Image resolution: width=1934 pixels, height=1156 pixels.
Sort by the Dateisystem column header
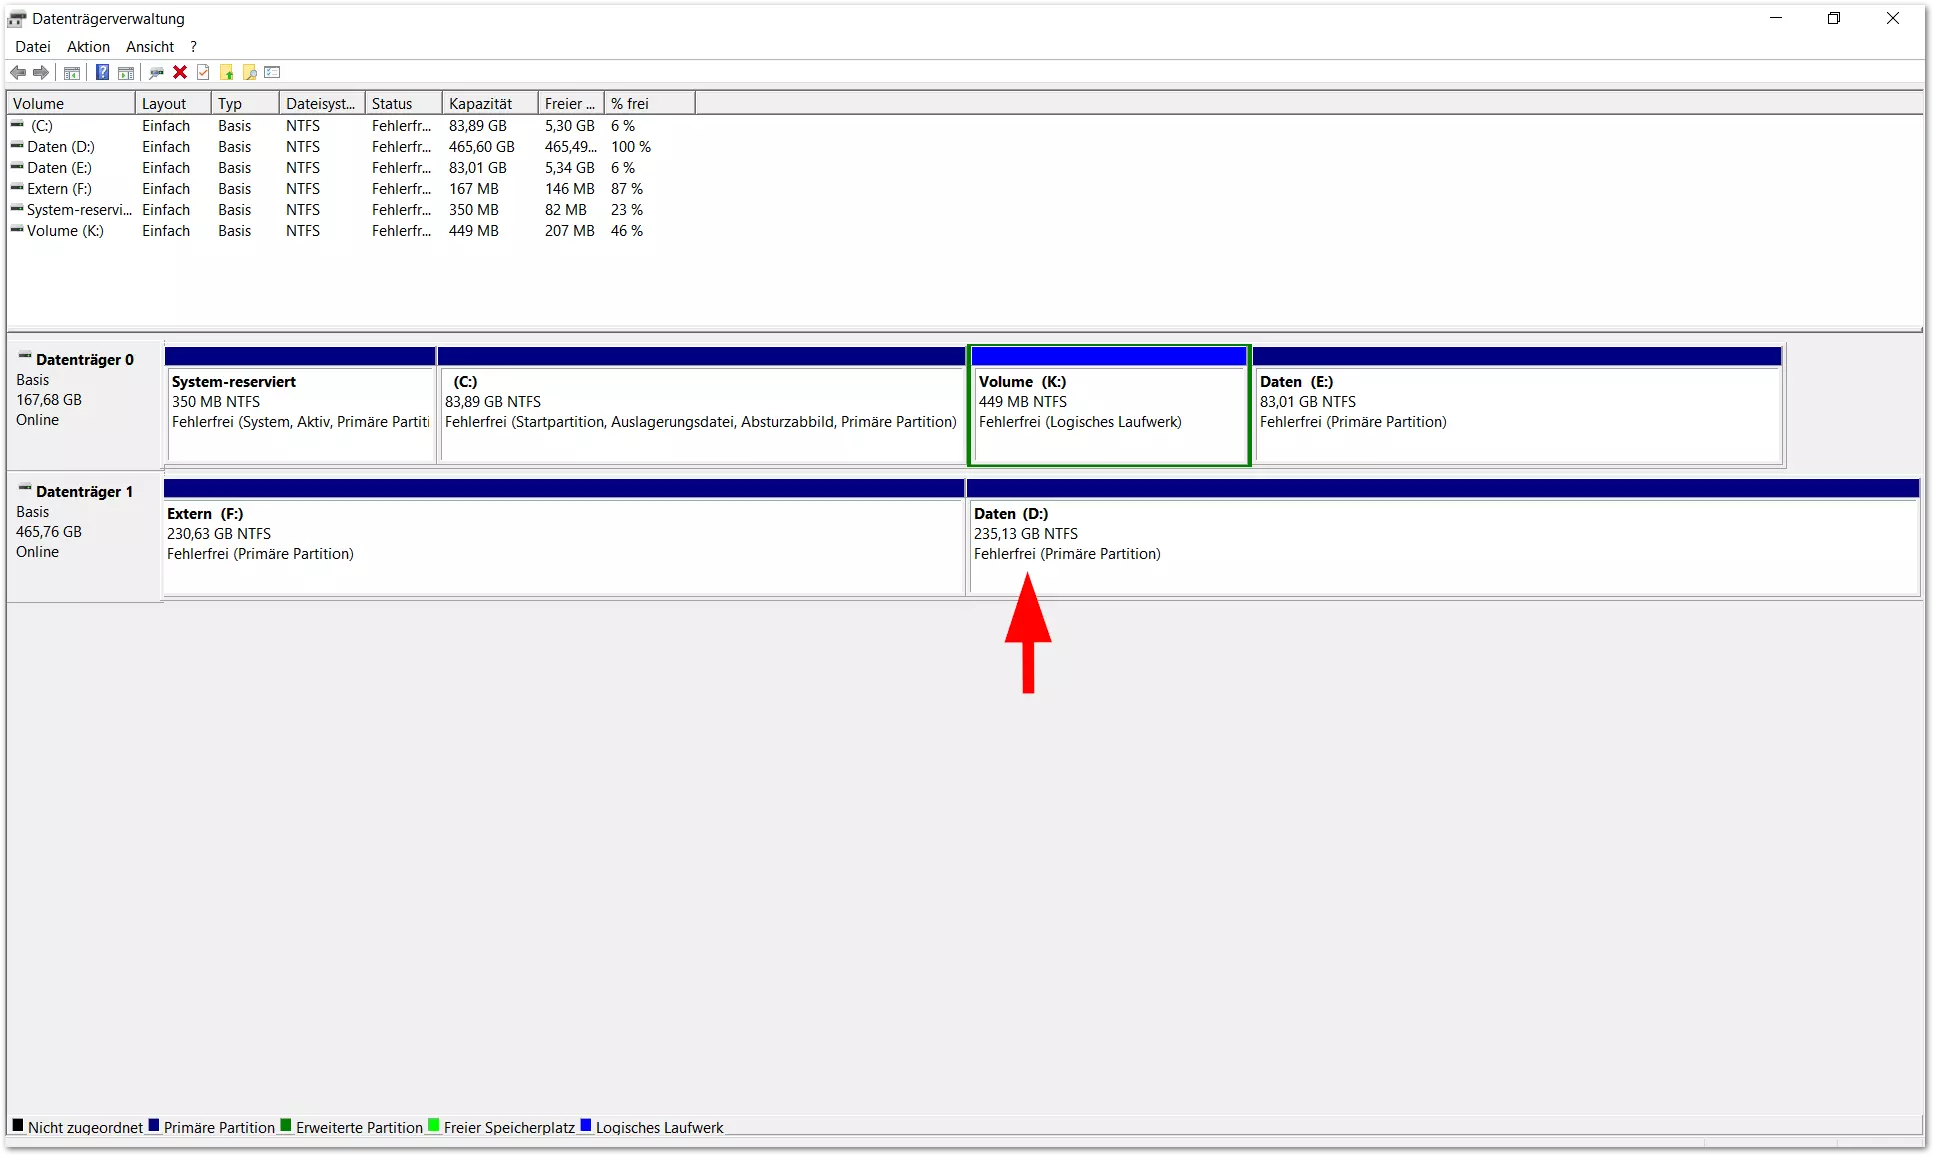pos(322,103)
